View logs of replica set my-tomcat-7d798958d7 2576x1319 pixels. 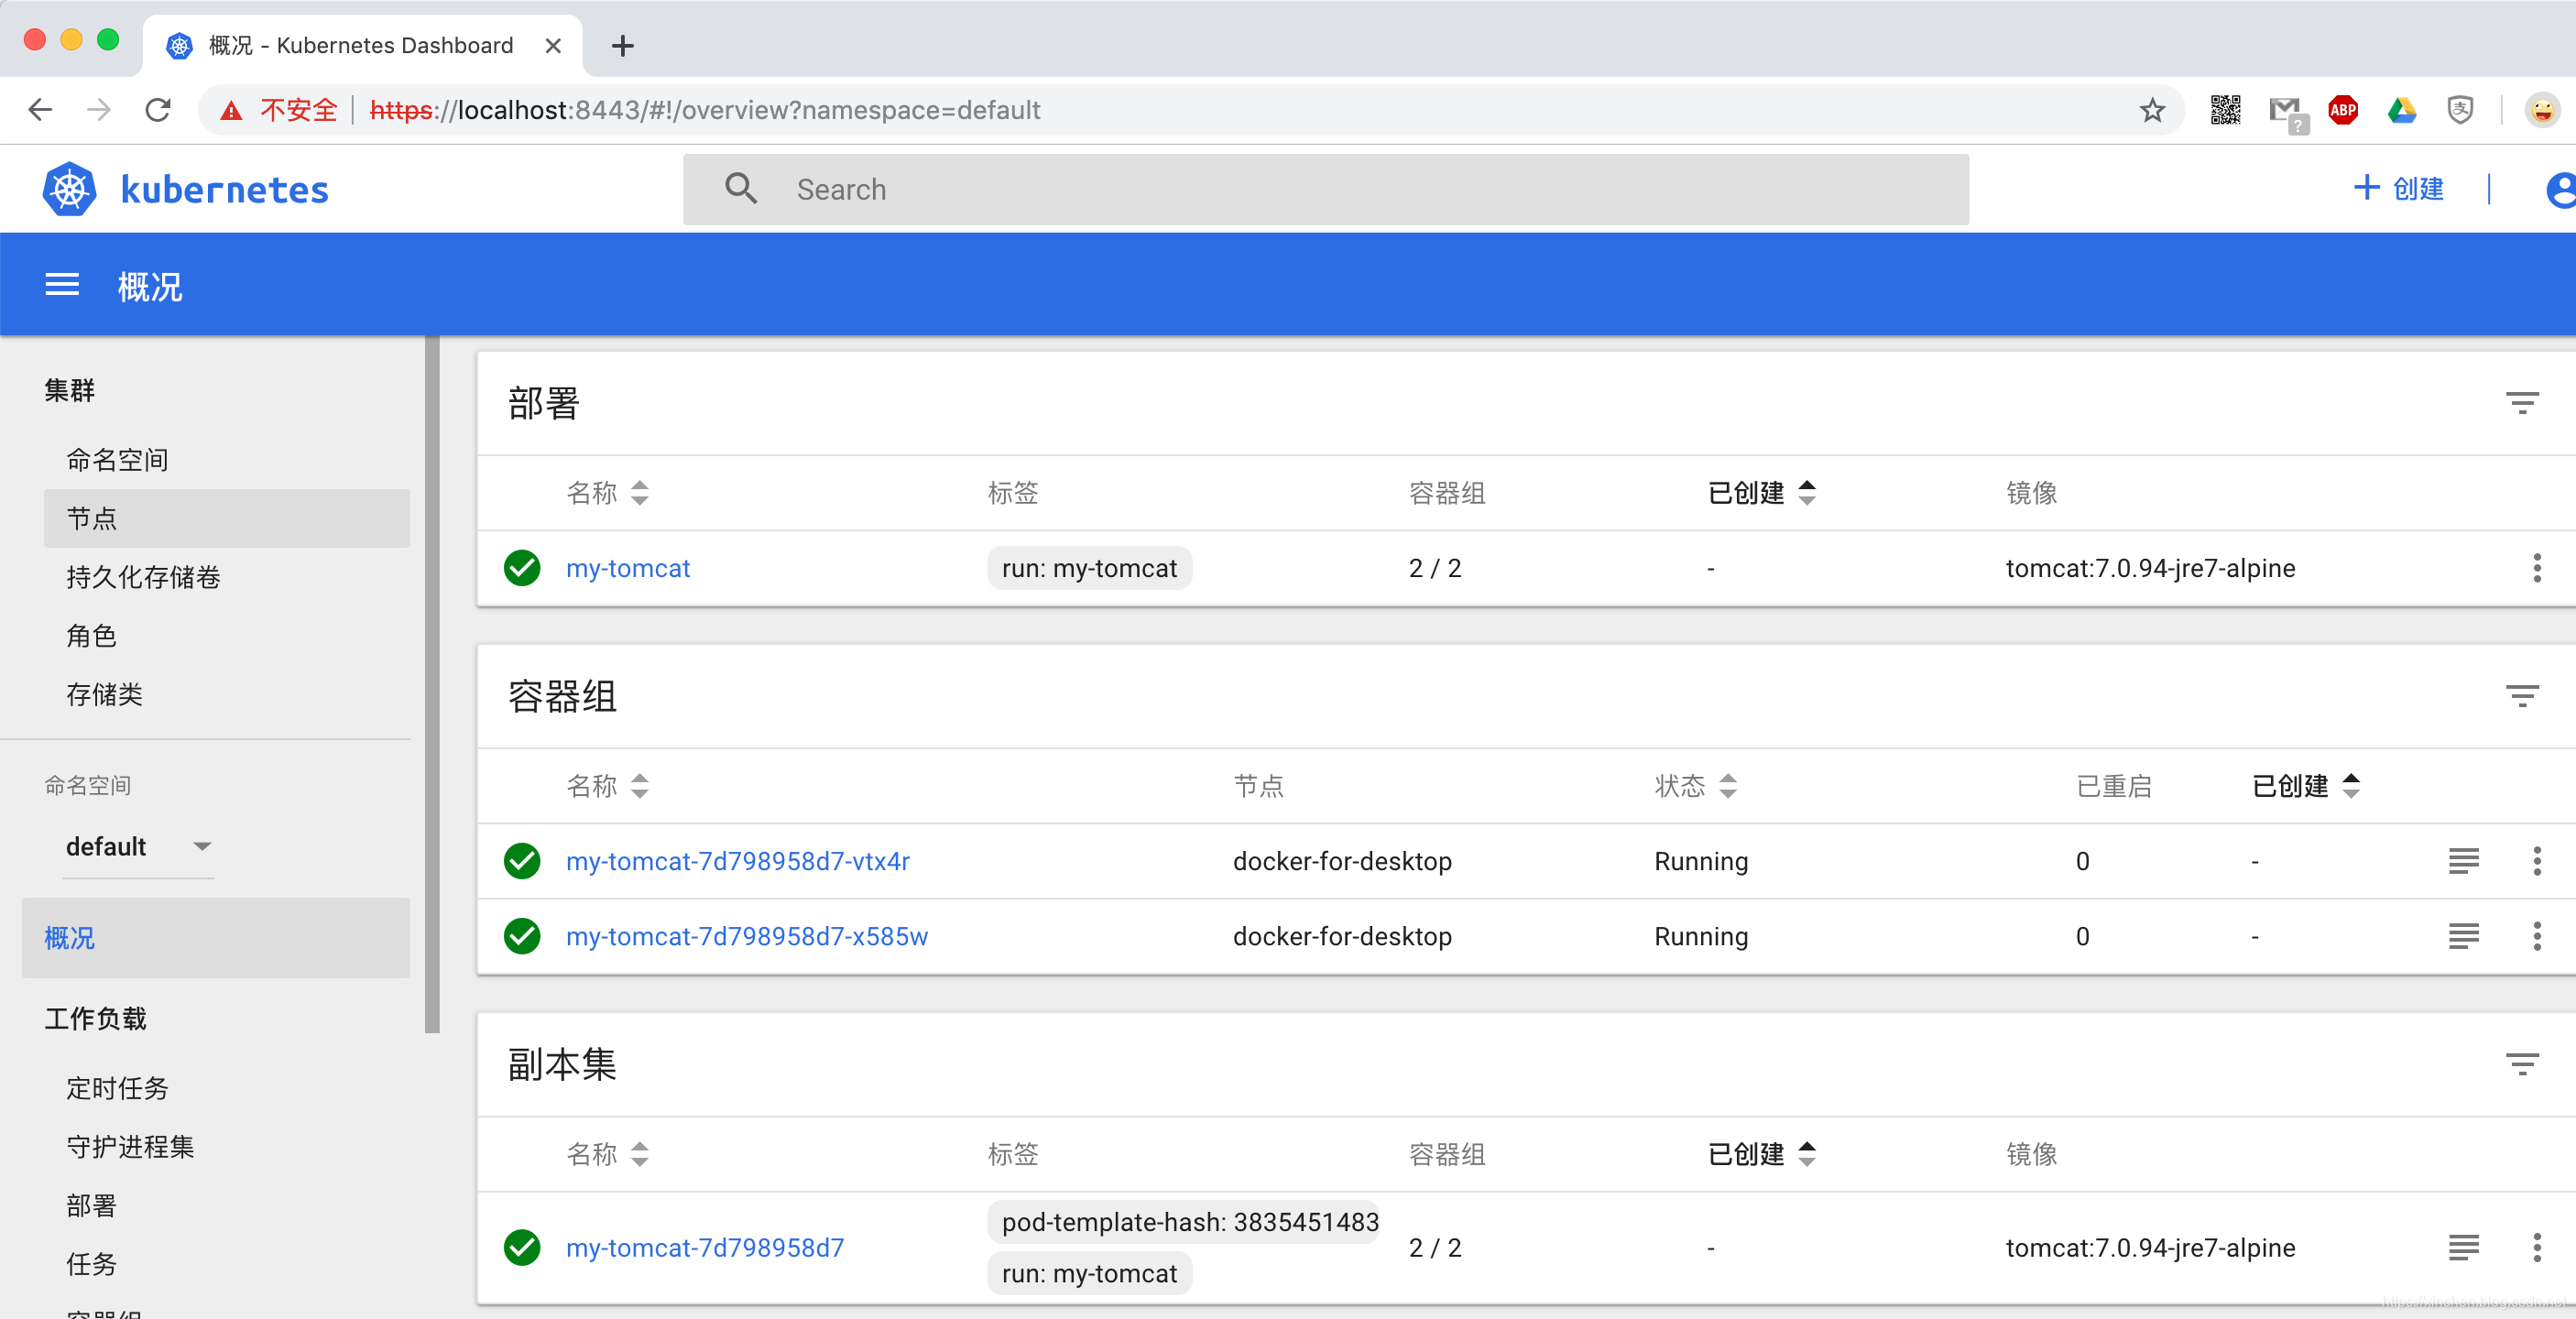(x=2463, y=1247)
